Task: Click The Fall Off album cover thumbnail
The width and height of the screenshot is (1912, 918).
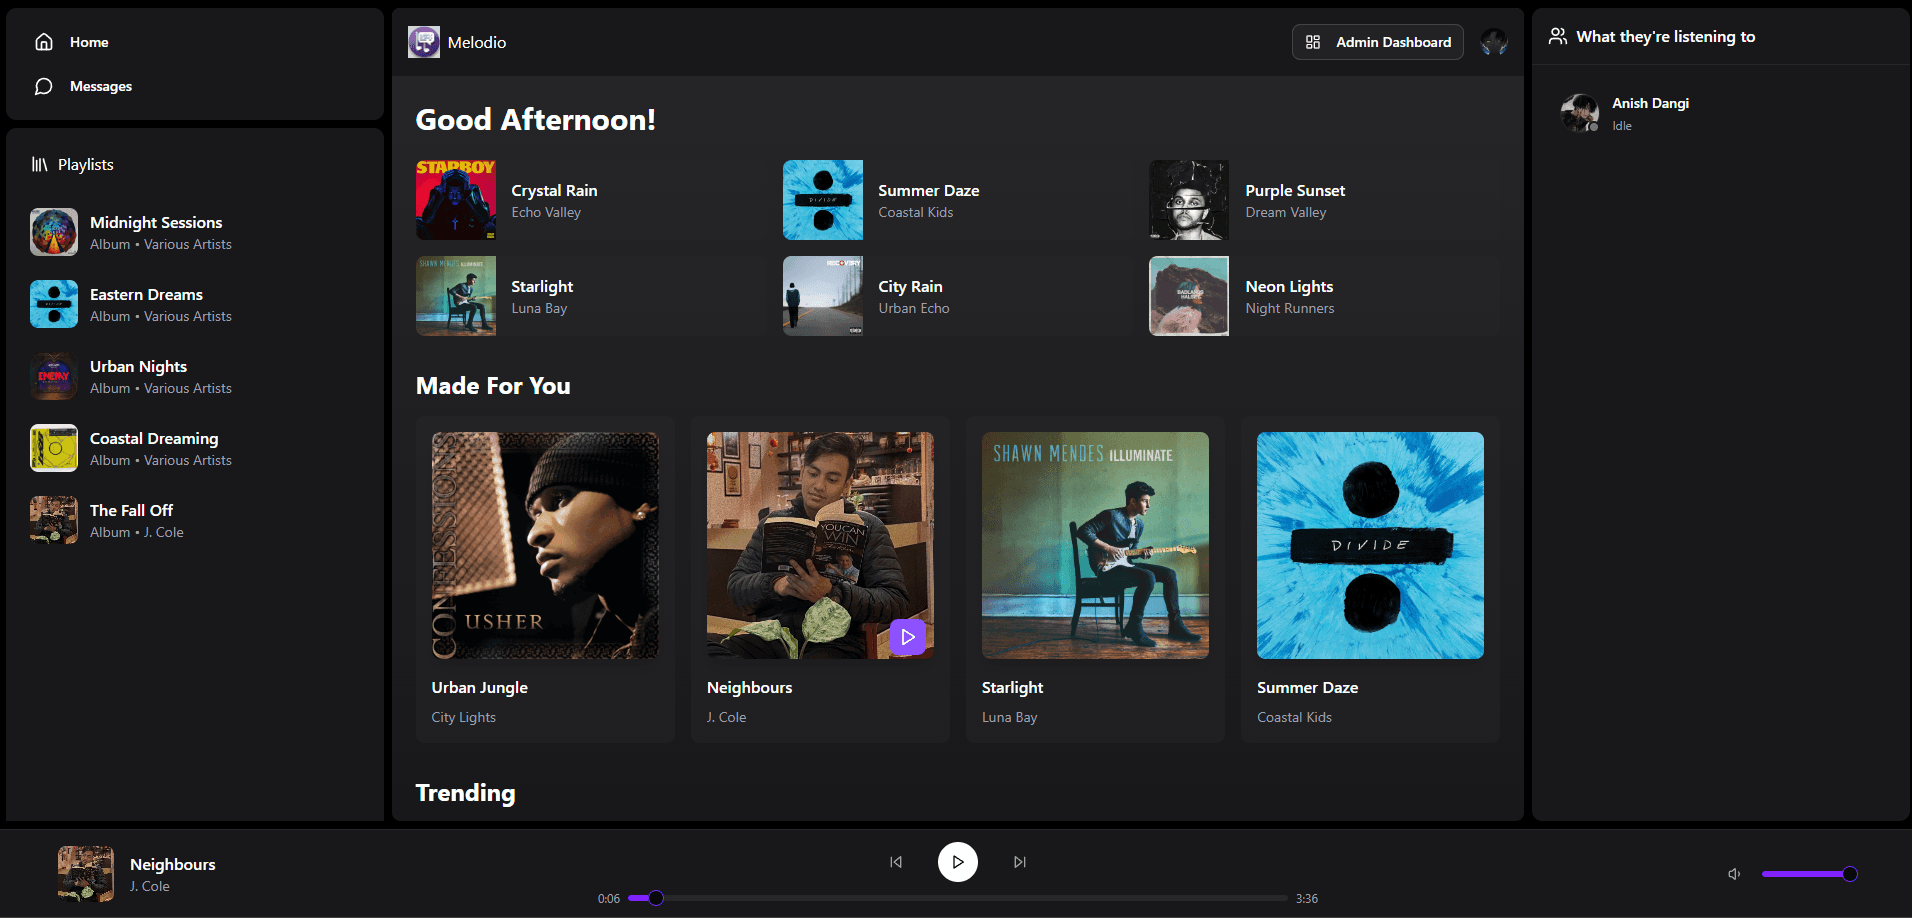Action: click(x=54, y=520)
